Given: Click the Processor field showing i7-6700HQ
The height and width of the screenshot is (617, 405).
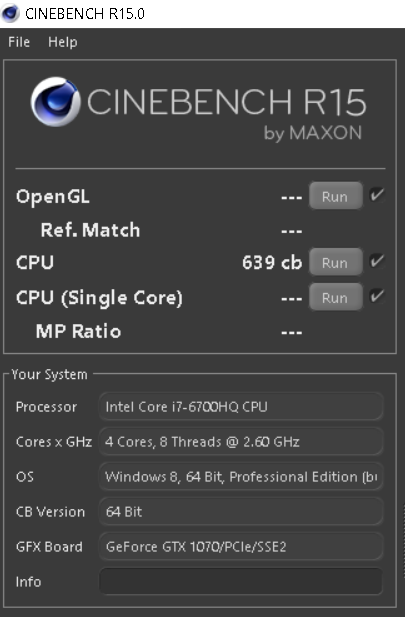Looking at the screenshot, I should point(241,407).
